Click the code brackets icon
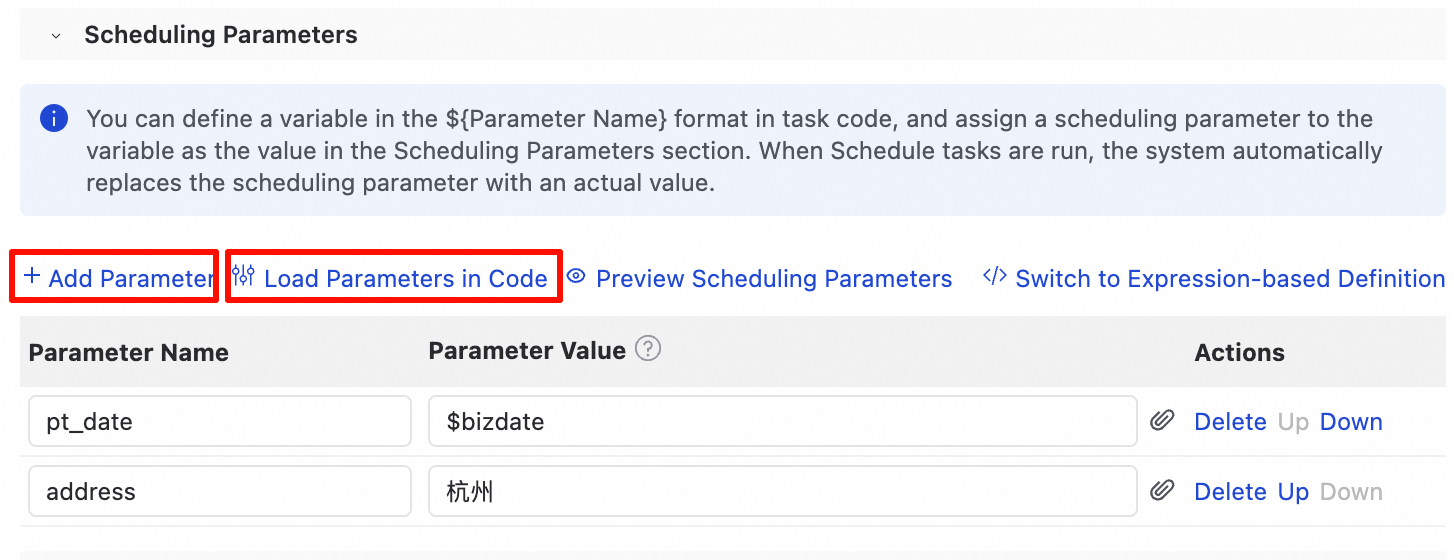1454x560 pixels. (x=994, y=277)
